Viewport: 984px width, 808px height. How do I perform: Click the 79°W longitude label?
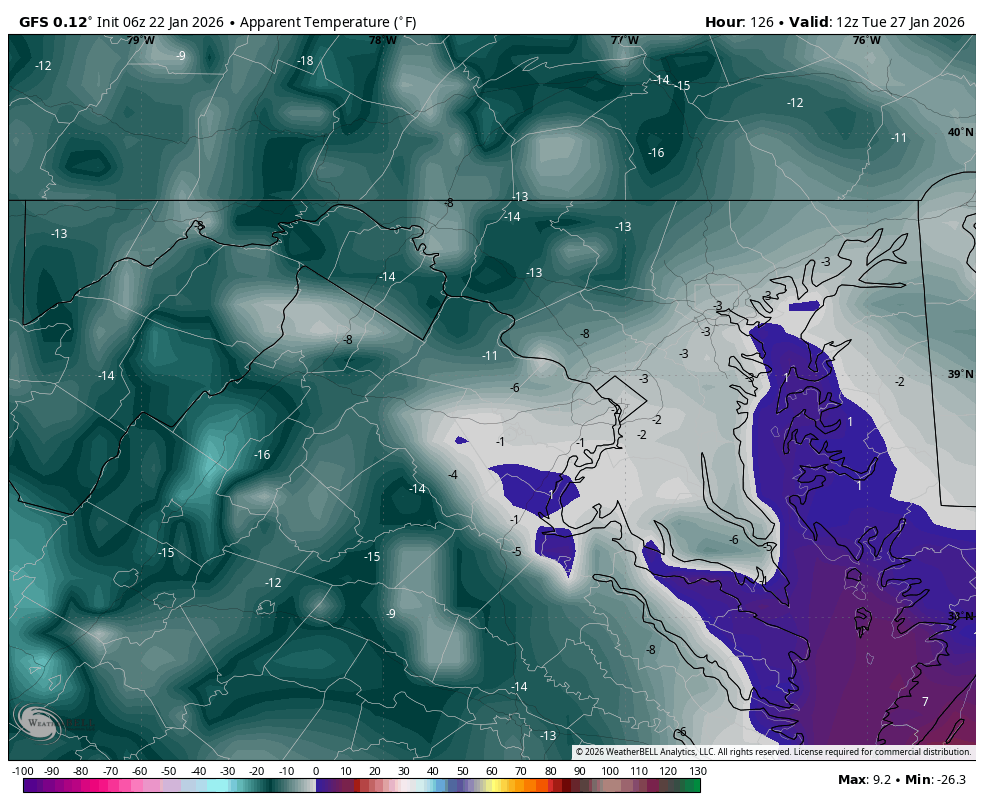140,41
